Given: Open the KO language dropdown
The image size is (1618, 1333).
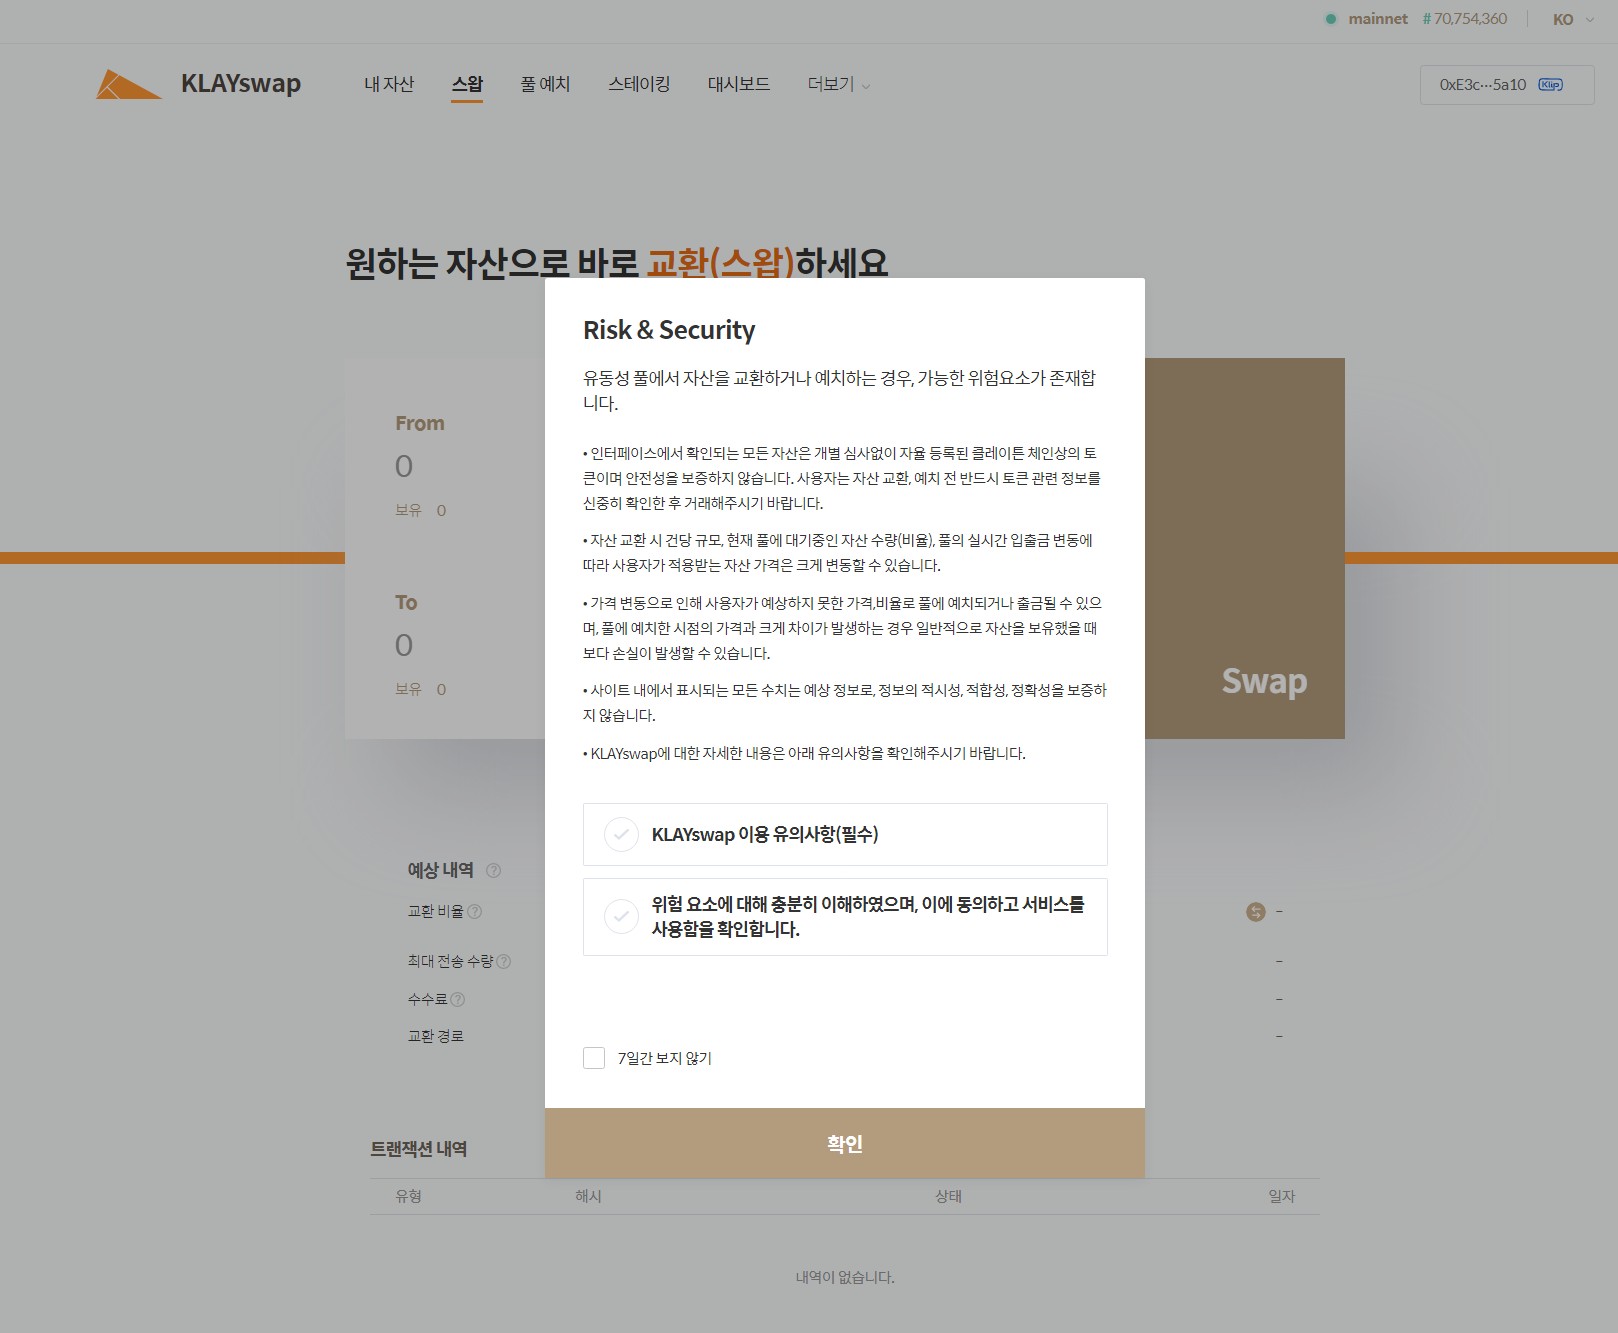Looking at the screenshot, I should [1573, 19].
